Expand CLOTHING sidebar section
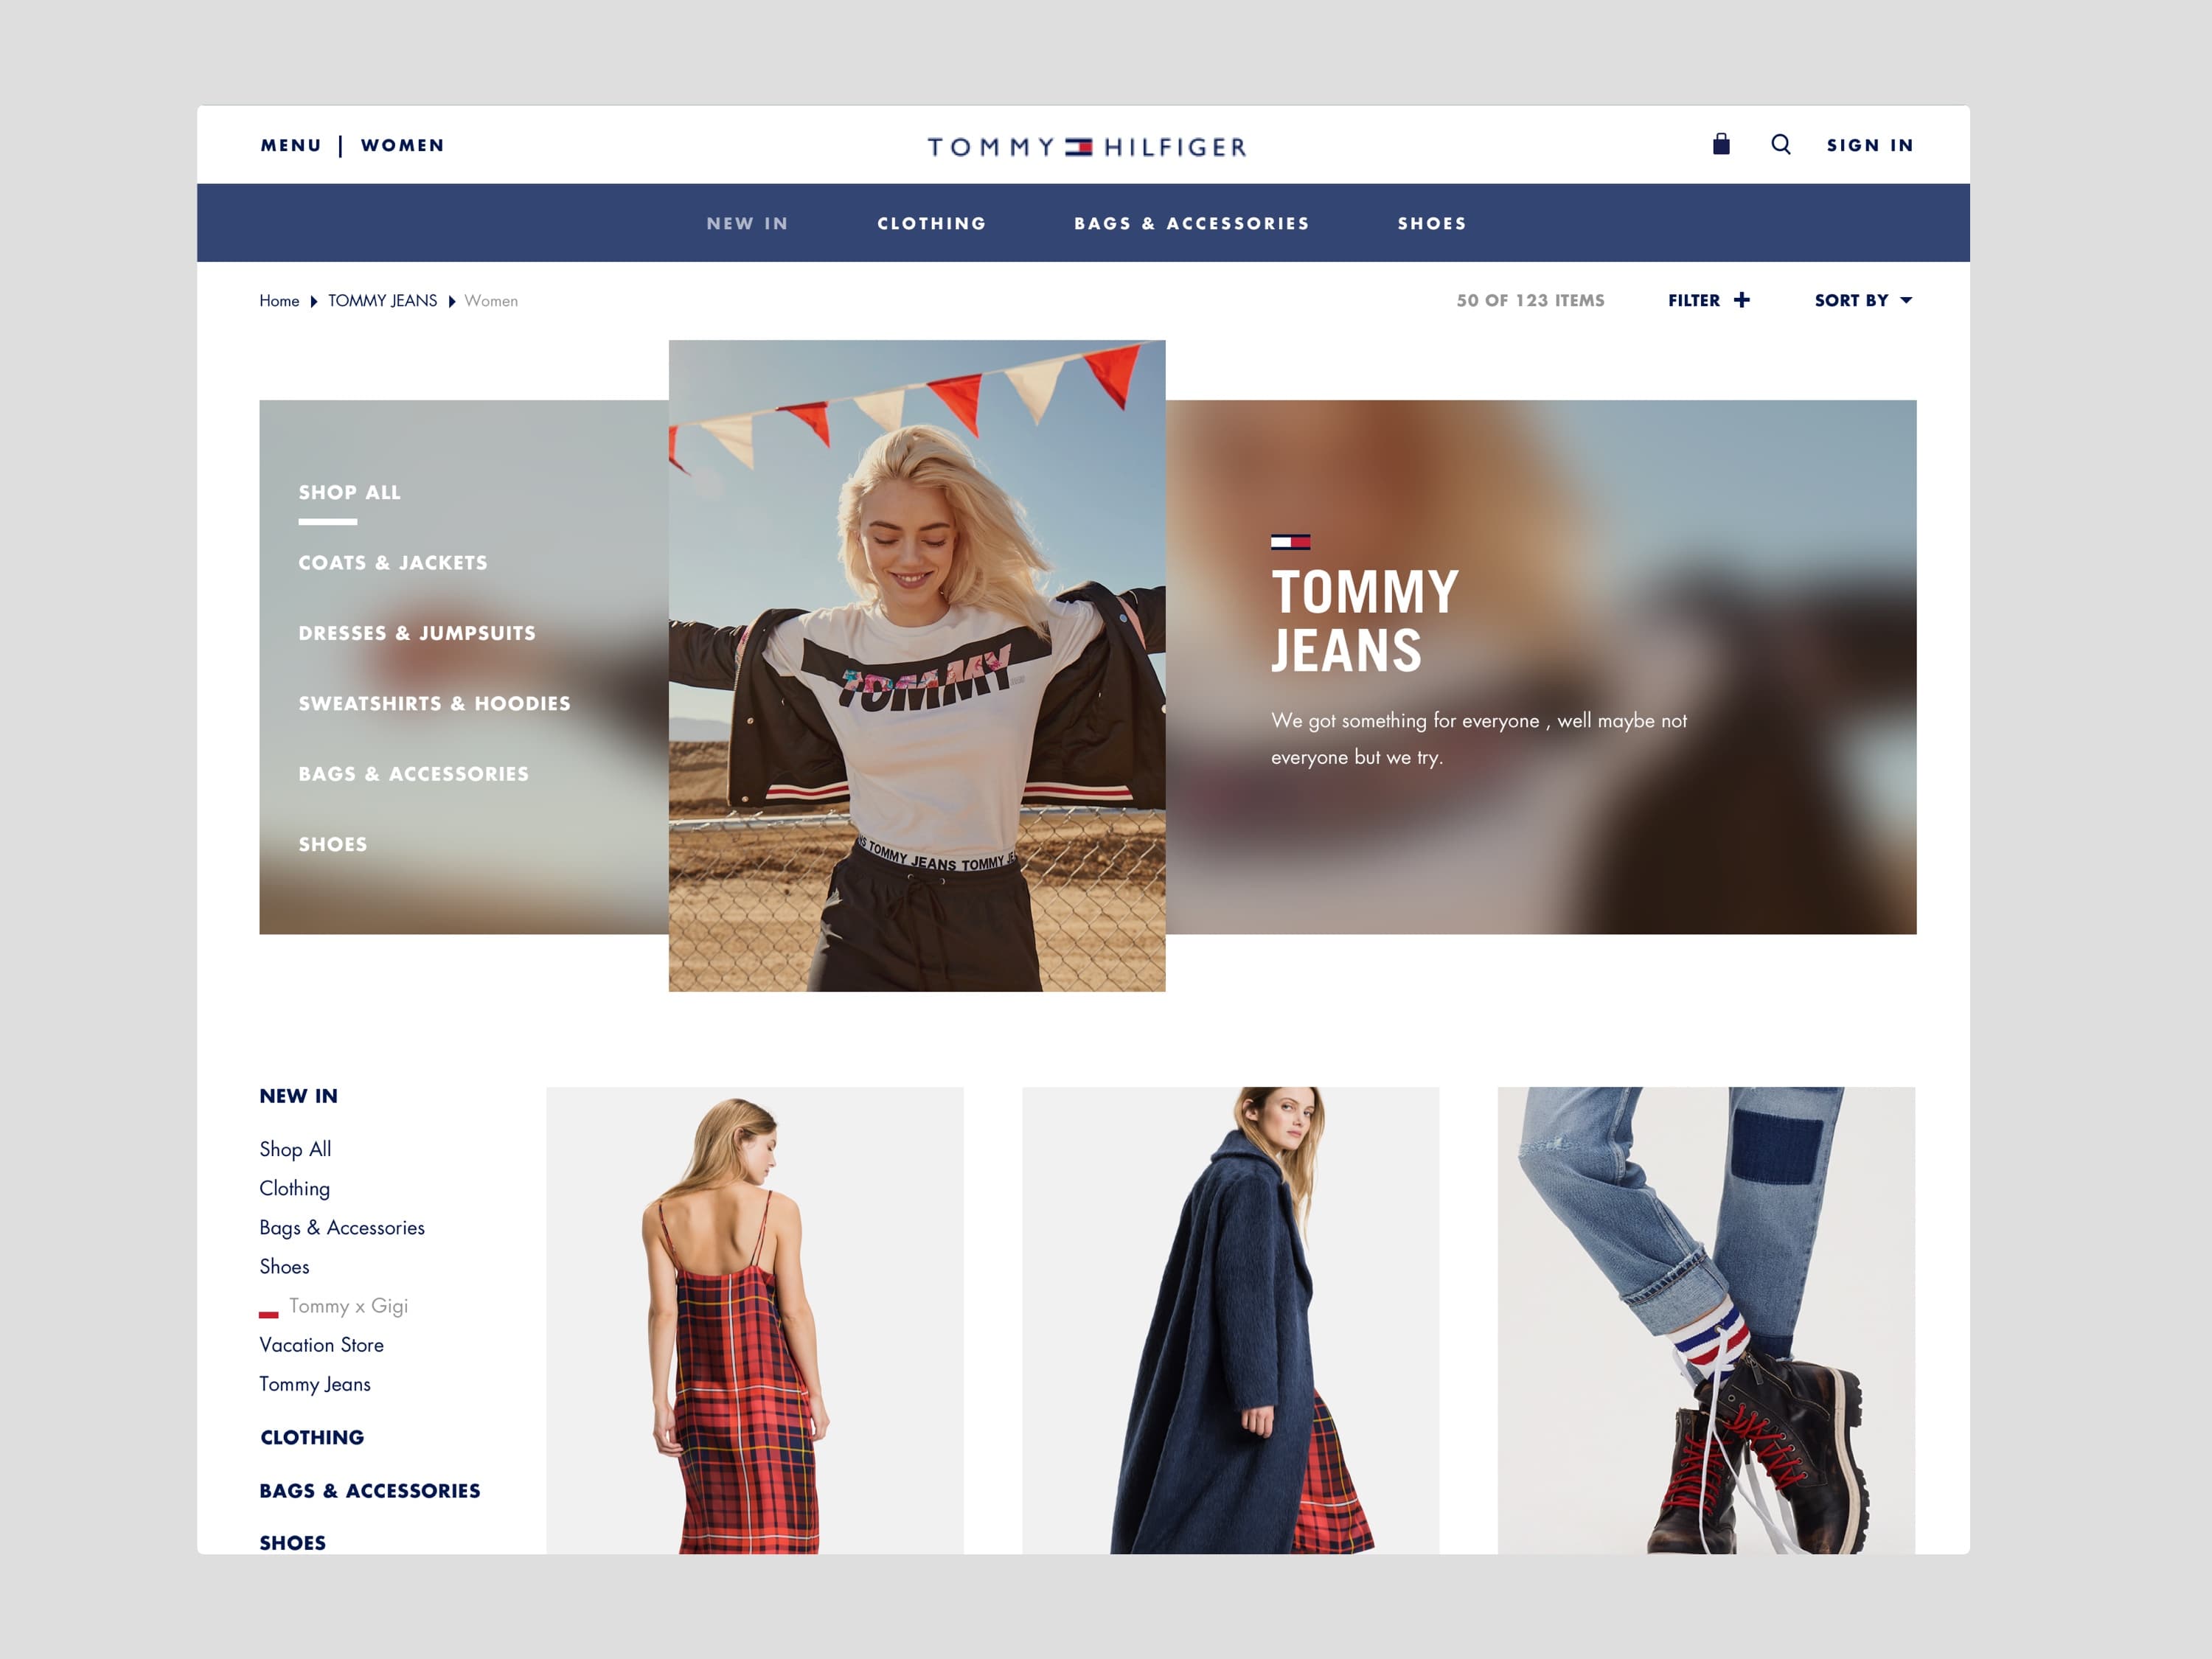Viewport: 2212px width, 1659px height. click(x=312, y=1437)
